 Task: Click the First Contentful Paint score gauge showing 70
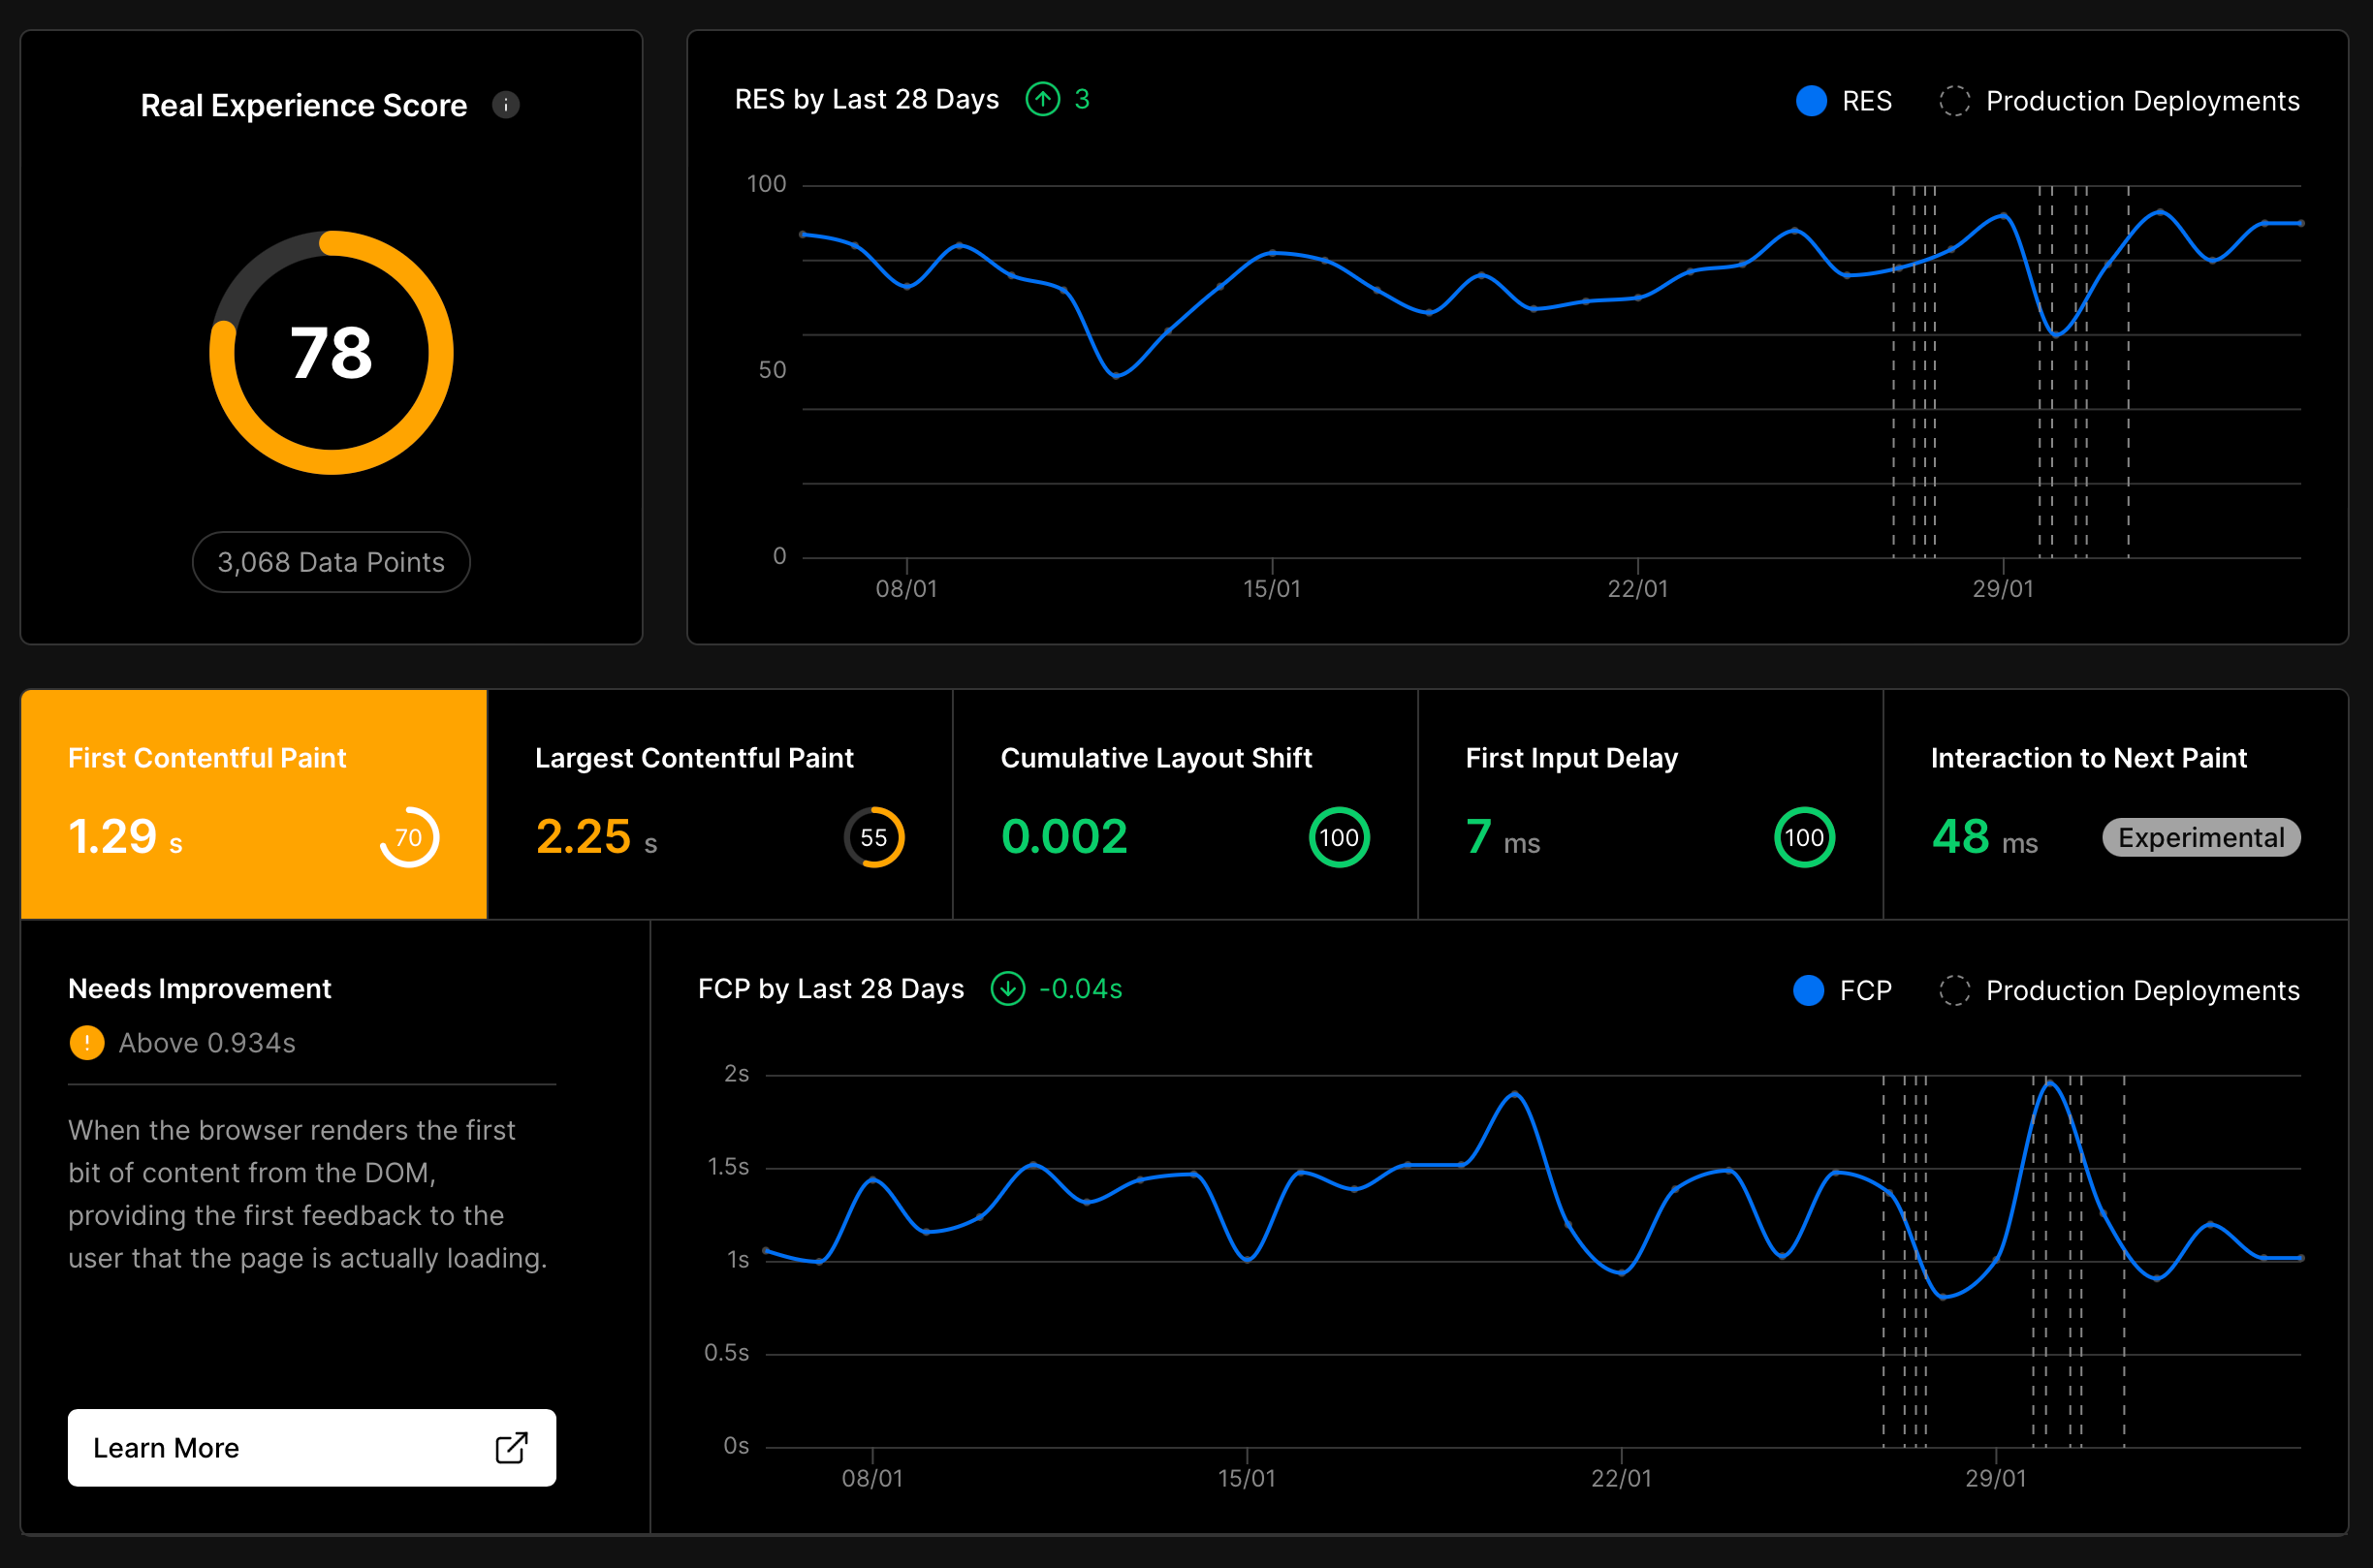click(x=410, y=837)
